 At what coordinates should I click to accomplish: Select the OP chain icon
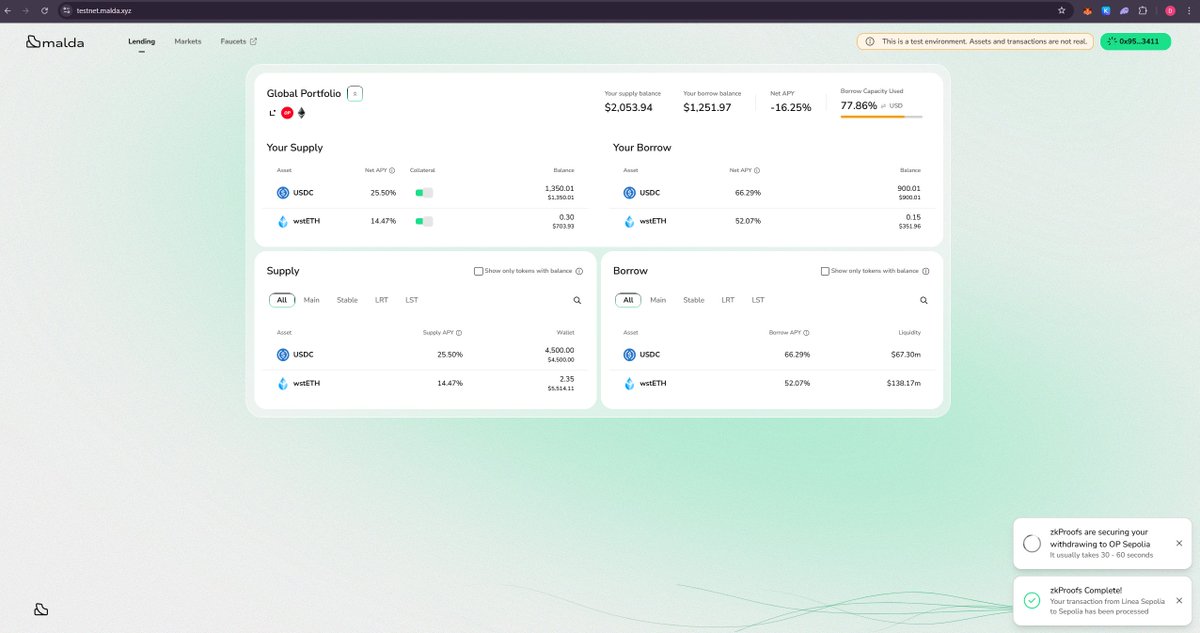click(x=287, y=113)
